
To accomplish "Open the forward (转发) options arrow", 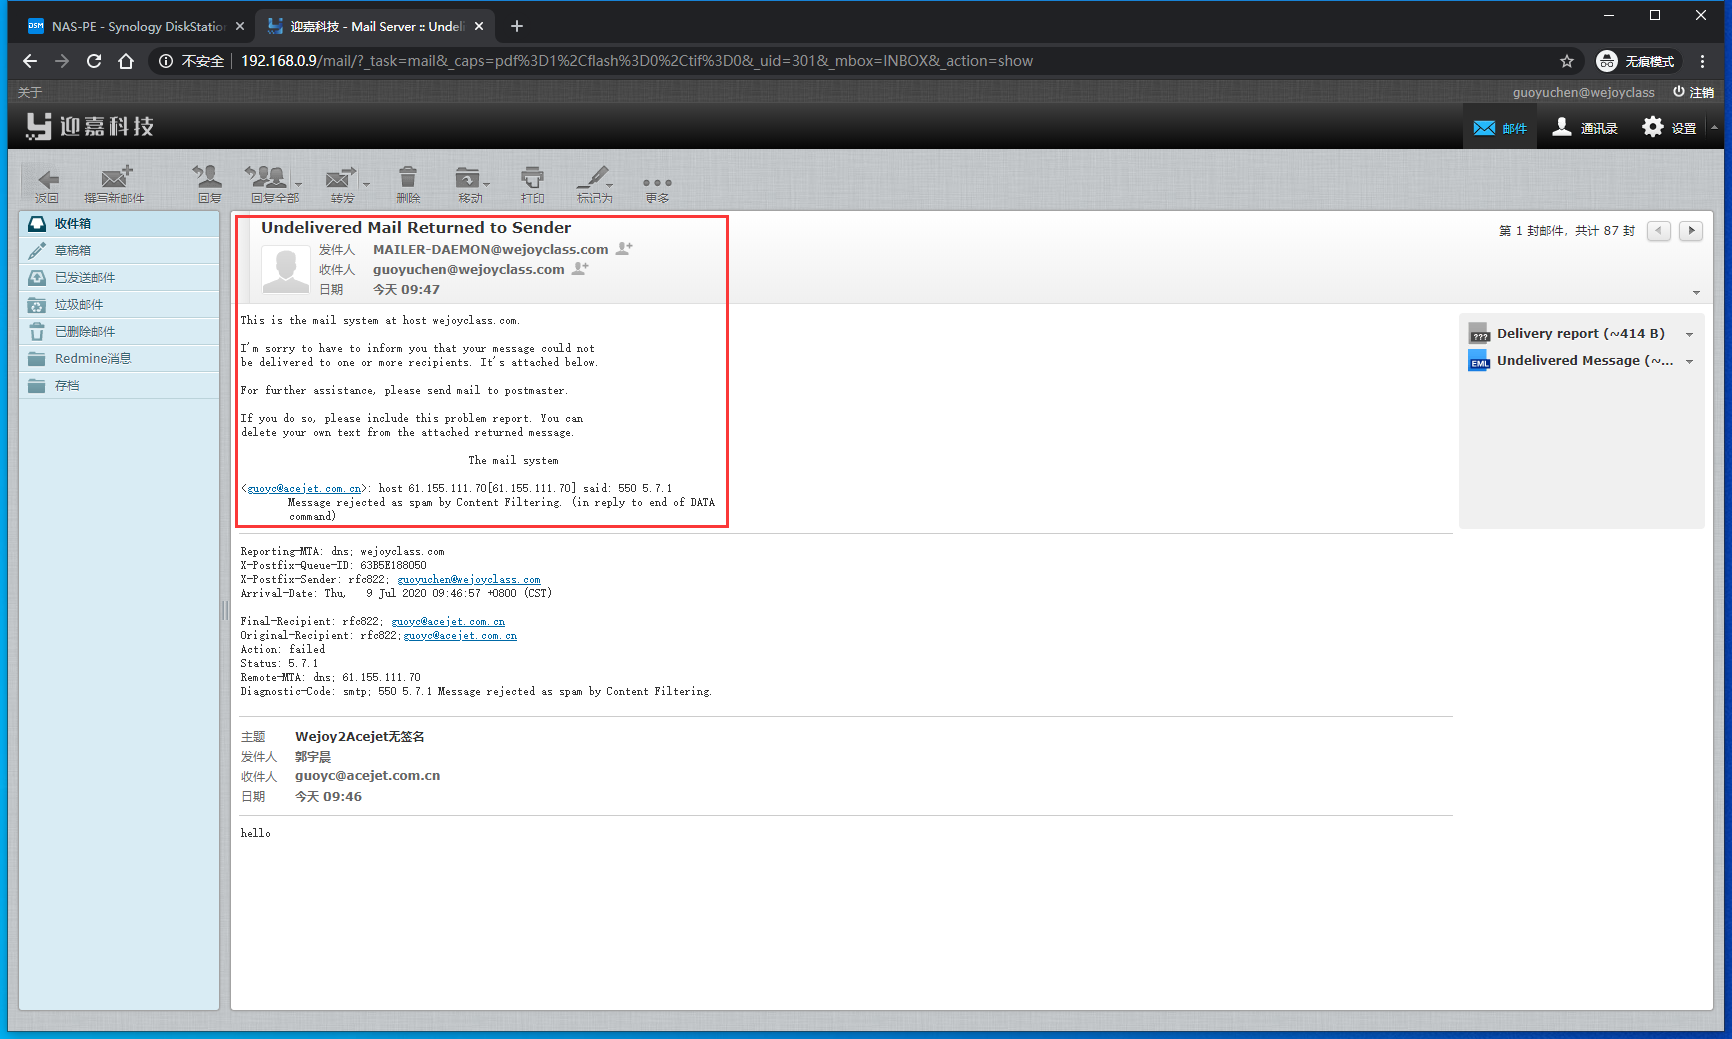I will (x=366, y=184).
